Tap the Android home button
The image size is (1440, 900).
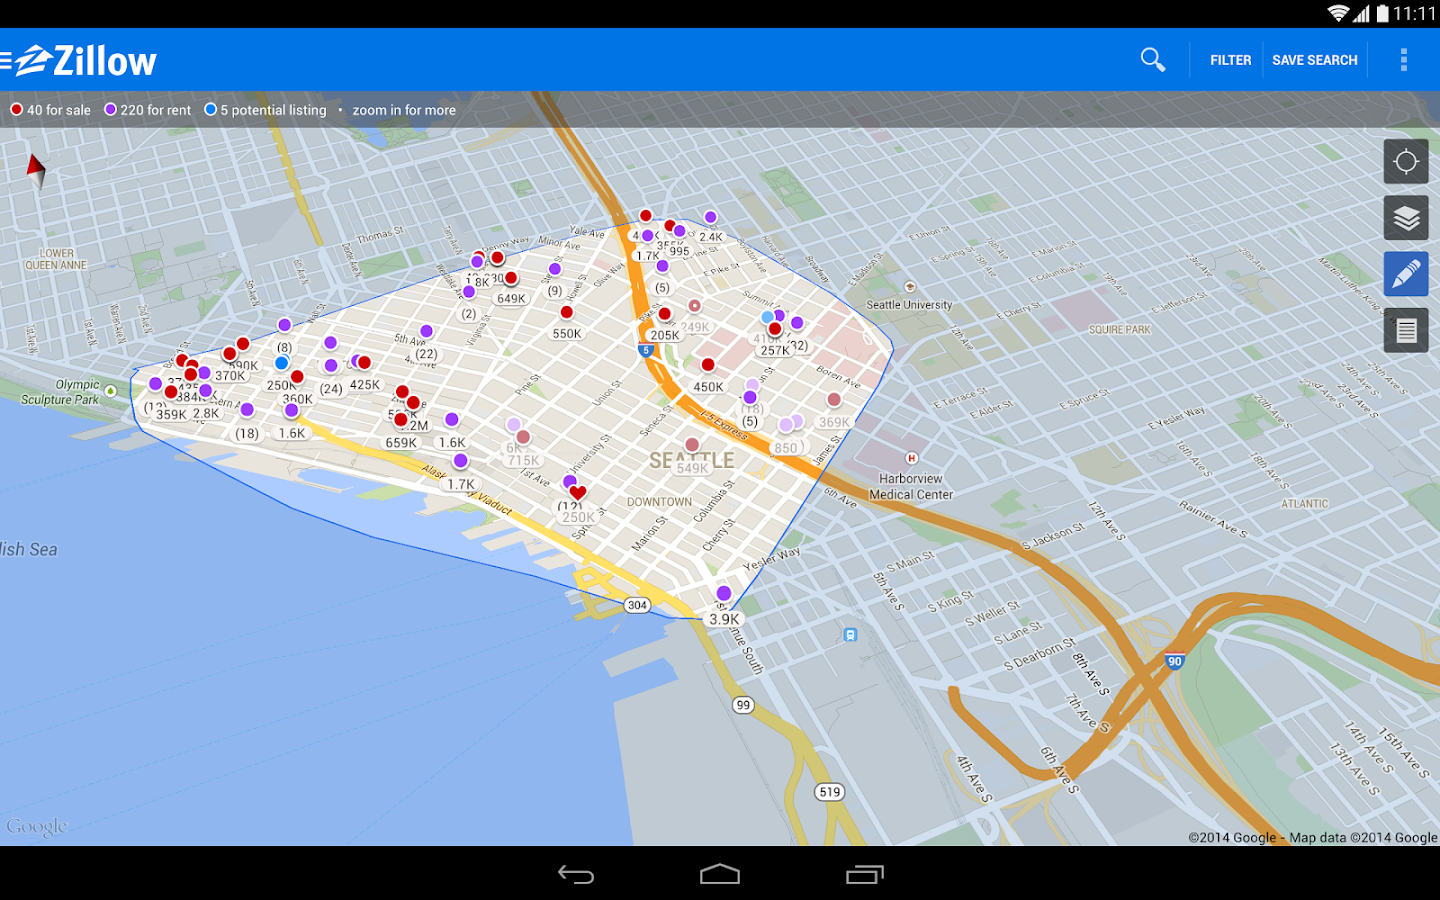click(720, 875)
